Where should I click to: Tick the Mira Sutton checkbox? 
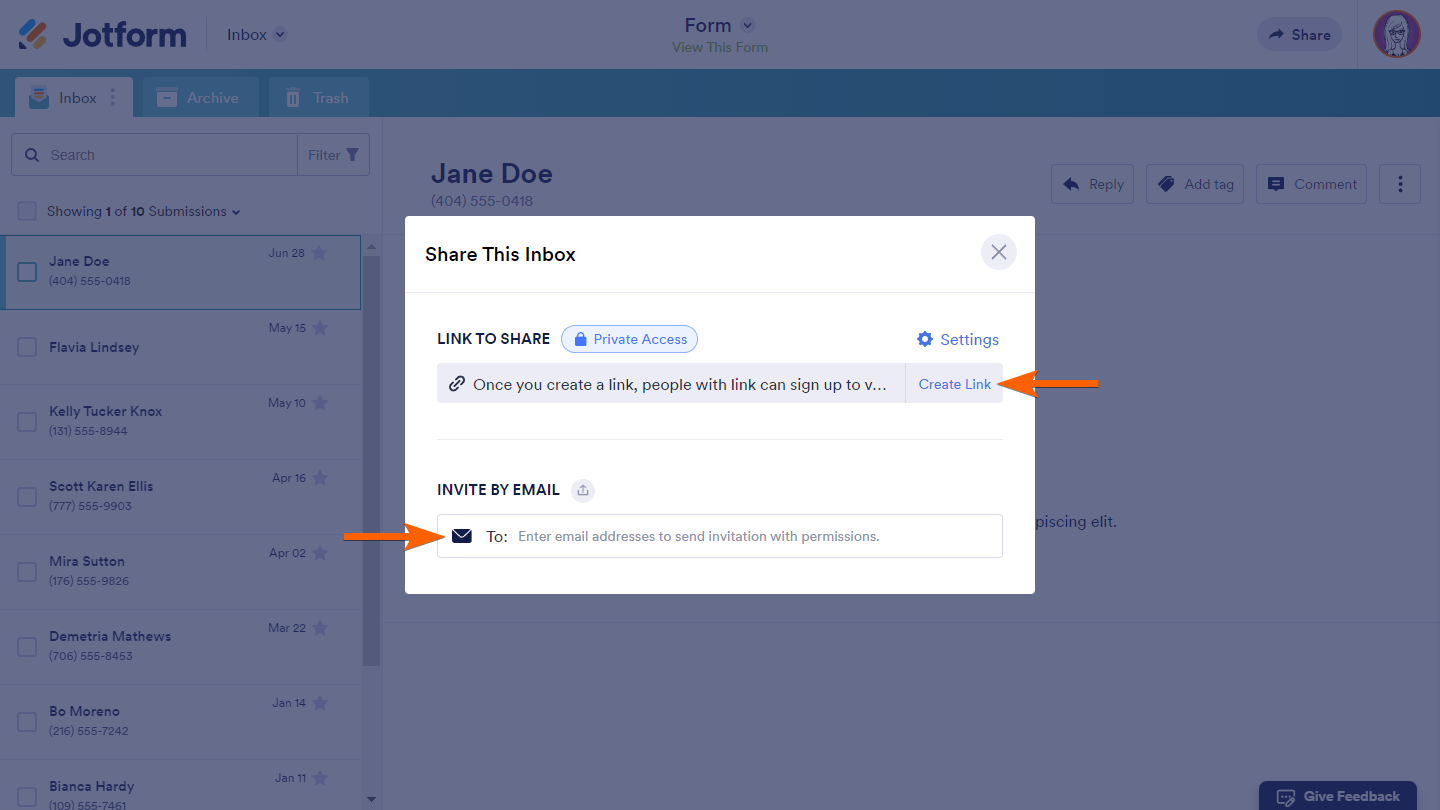coord(27,572)
